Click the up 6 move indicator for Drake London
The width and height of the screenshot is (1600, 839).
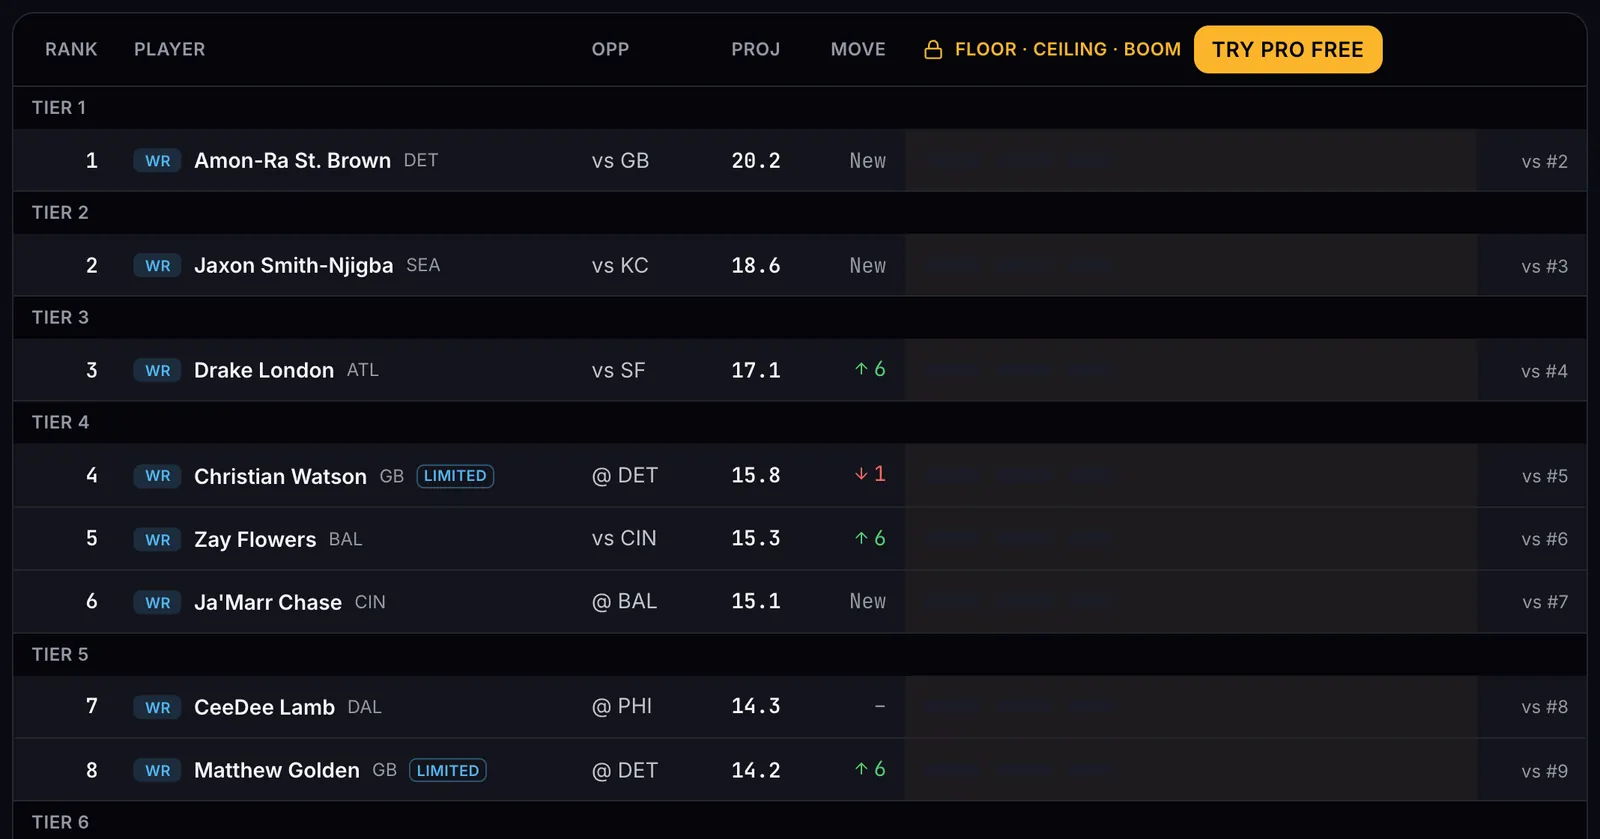point(870,369)
